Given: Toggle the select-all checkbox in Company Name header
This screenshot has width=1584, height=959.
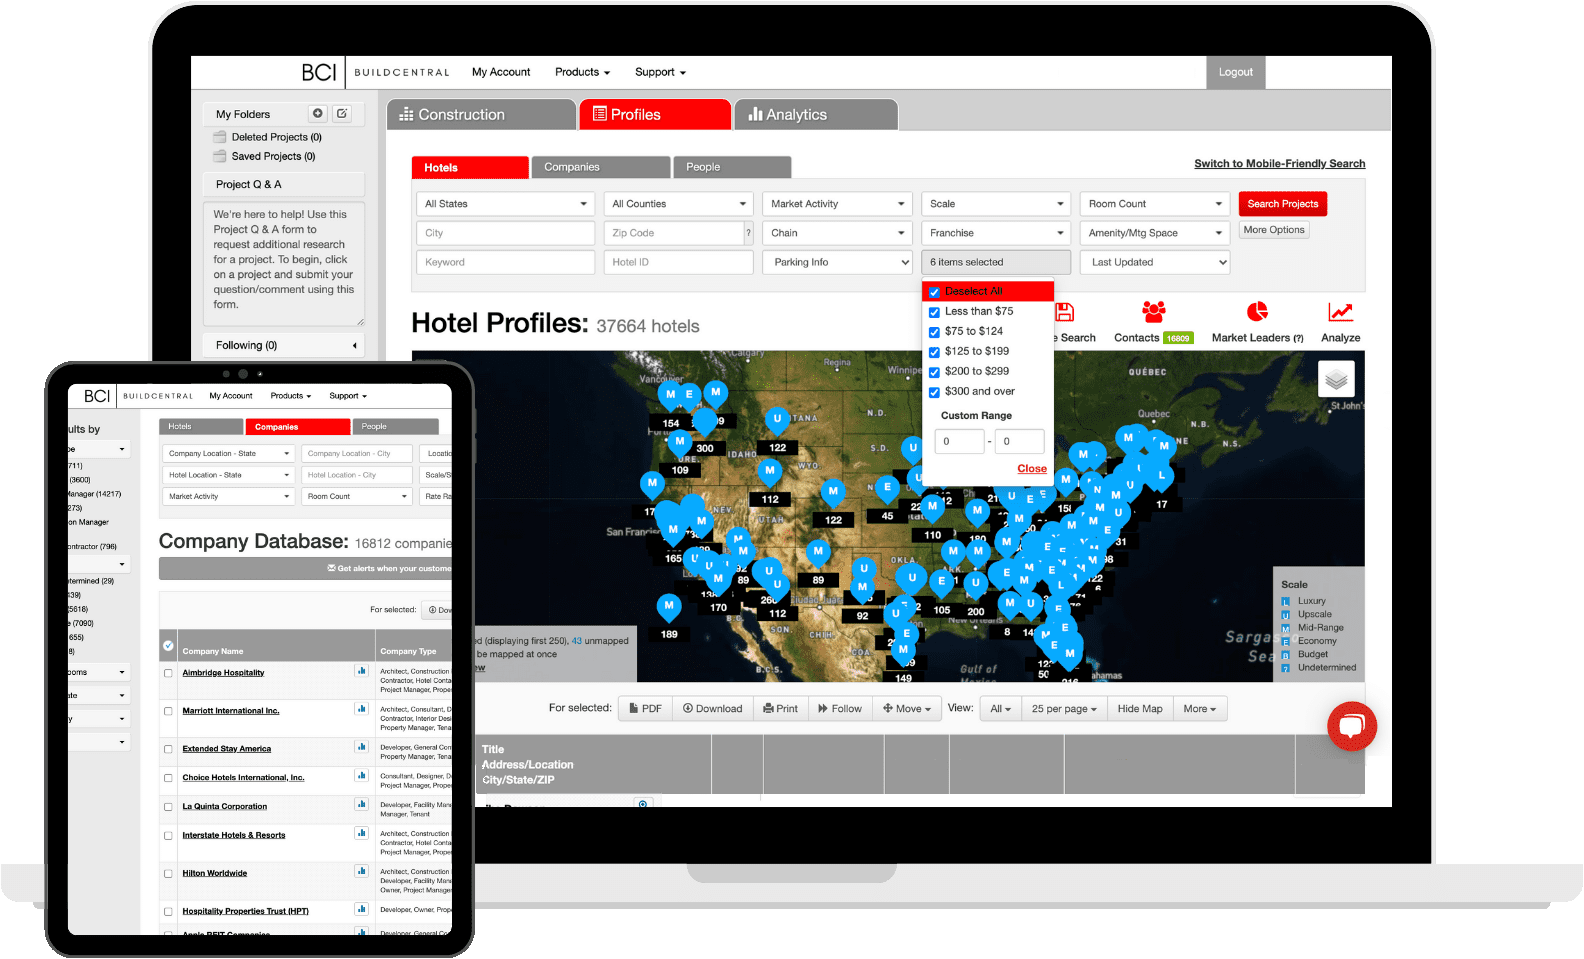Looking at the screenshot, I should coord(168,646).
